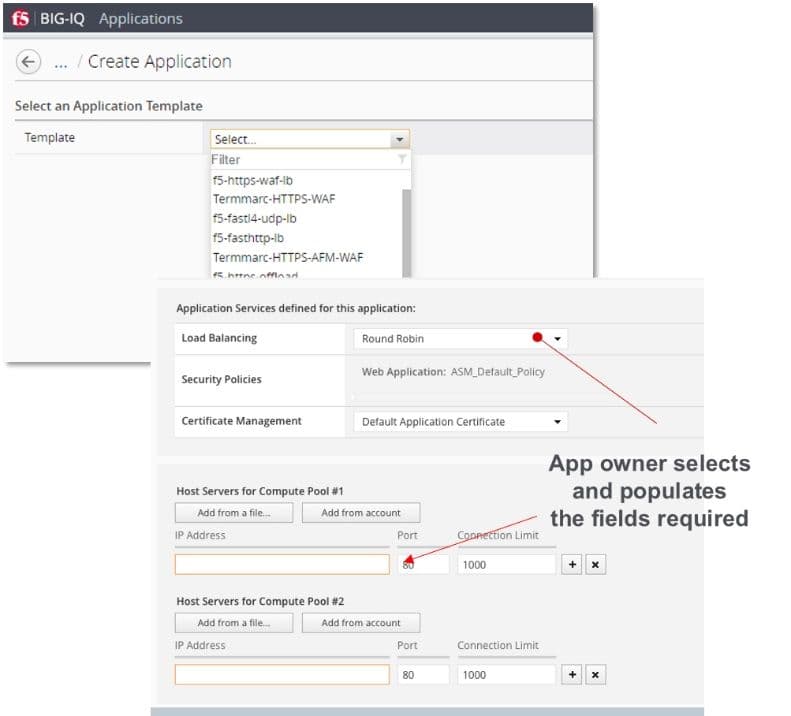Pick the f5-fastl4-udp-lb template
The image size is (791, 716).
[x=255, y=218]
